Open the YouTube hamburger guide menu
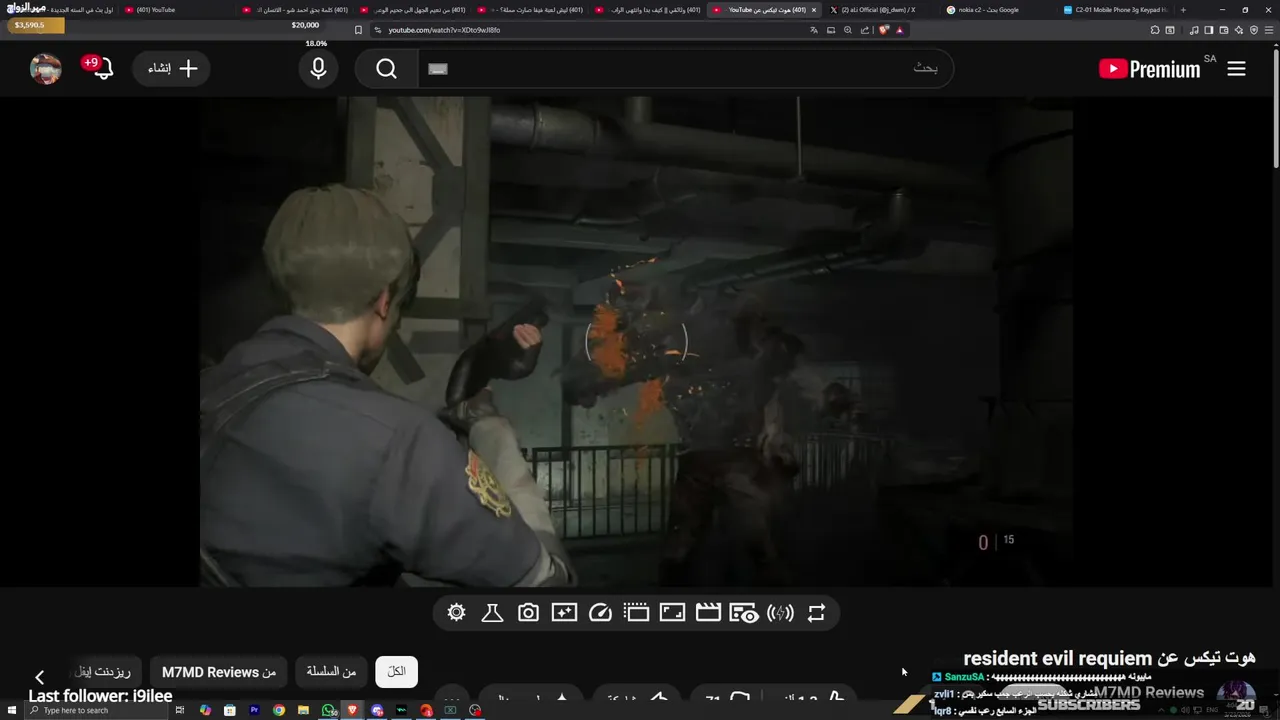Image resolution: width=1280 pixels, height=720 pixels. coord(1236,69)
